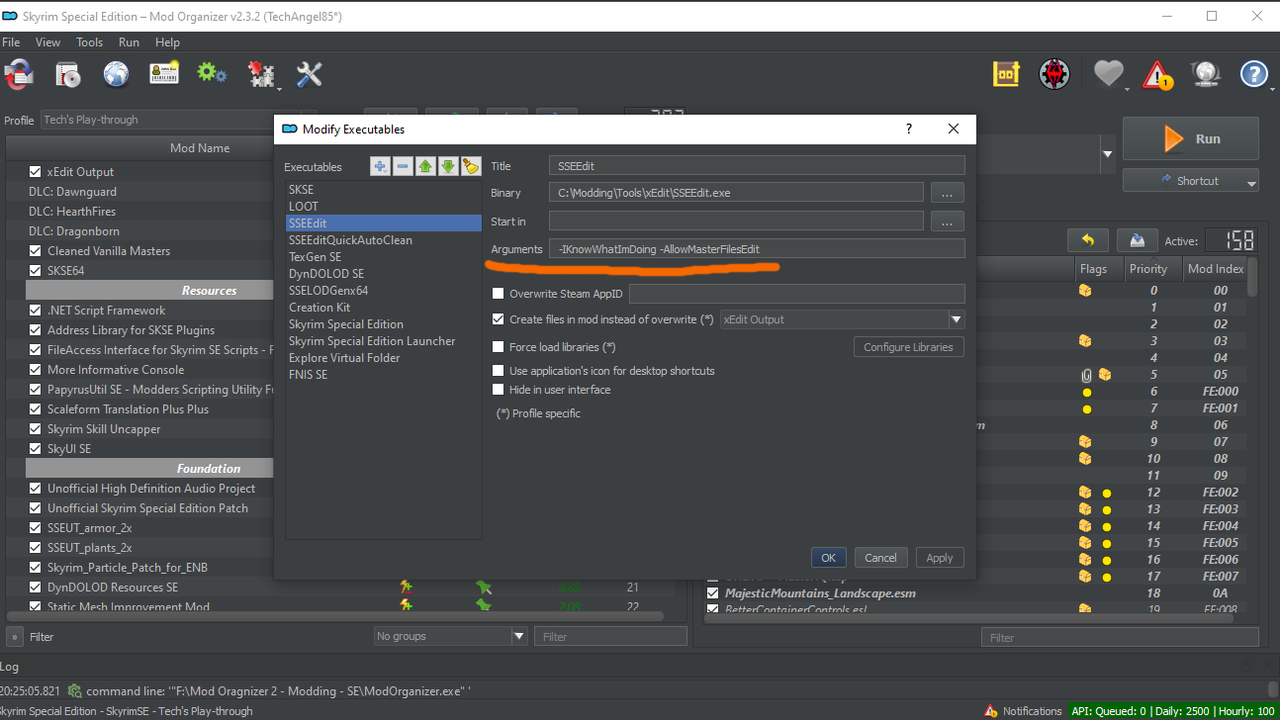Screen dimensions: 1280x720
Task: Open the File menu
Action: tap(11, 42)
